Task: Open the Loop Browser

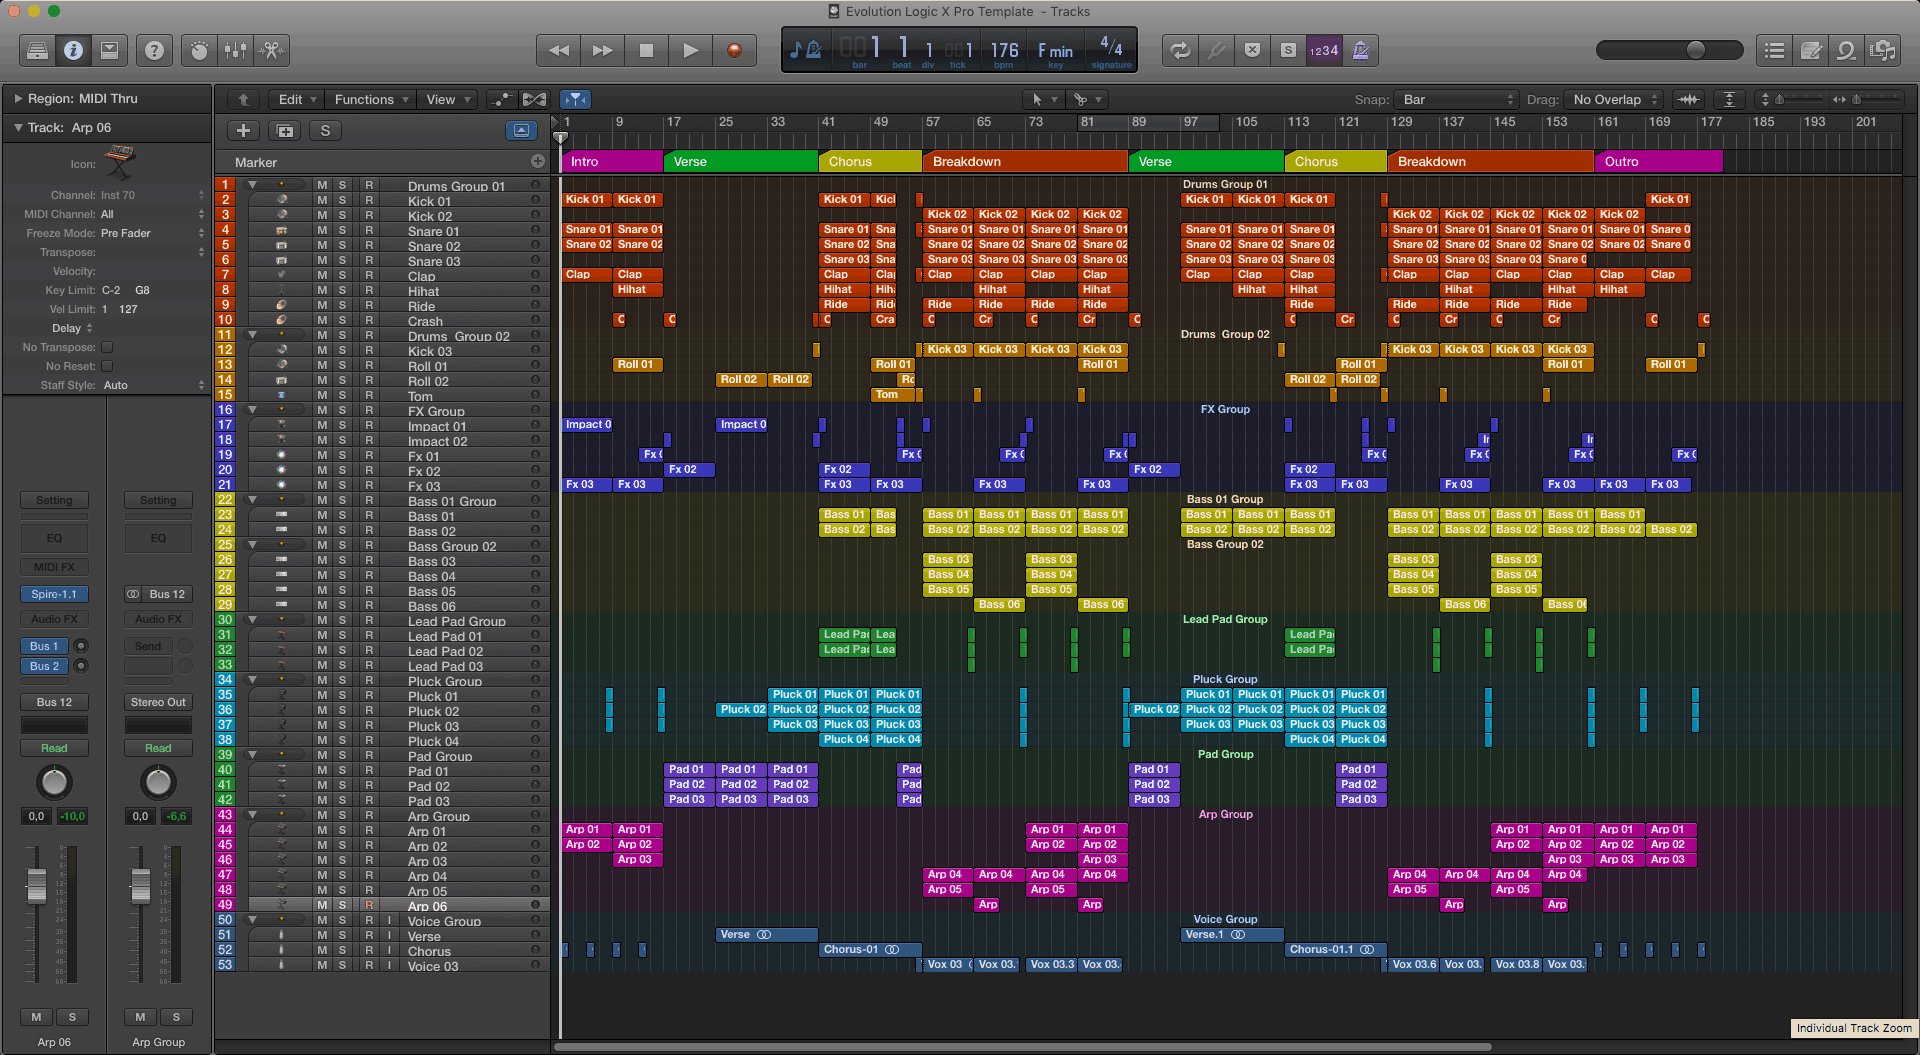Action: tap(1847, 50)
